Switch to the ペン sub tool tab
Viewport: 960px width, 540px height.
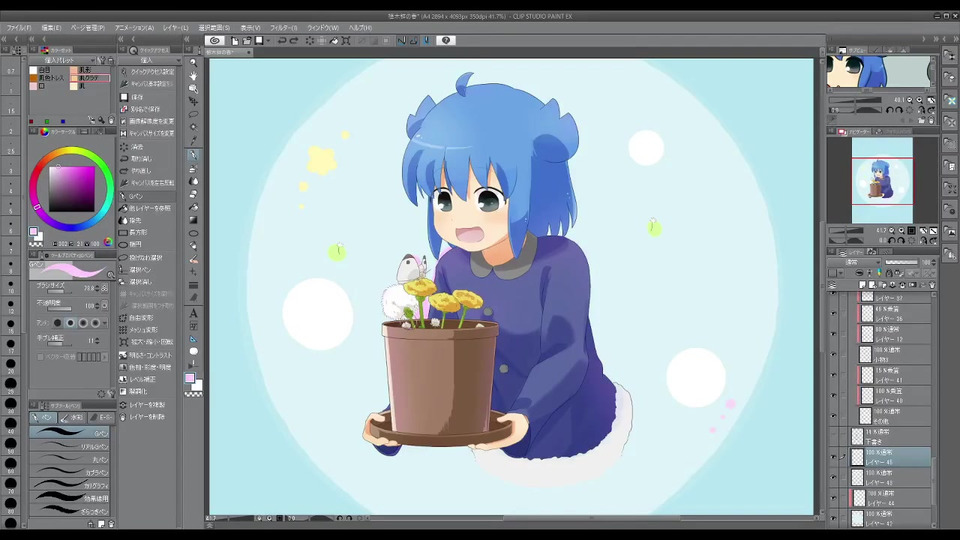point(43,418)
